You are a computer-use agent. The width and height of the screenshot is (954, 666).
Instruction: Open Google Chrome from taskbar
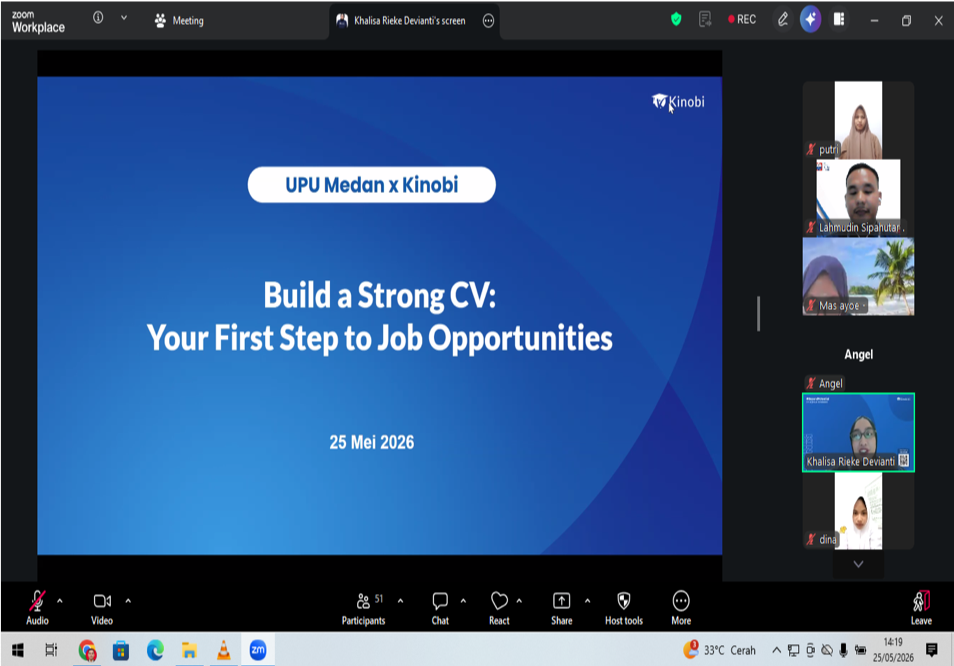click(87, 650)
